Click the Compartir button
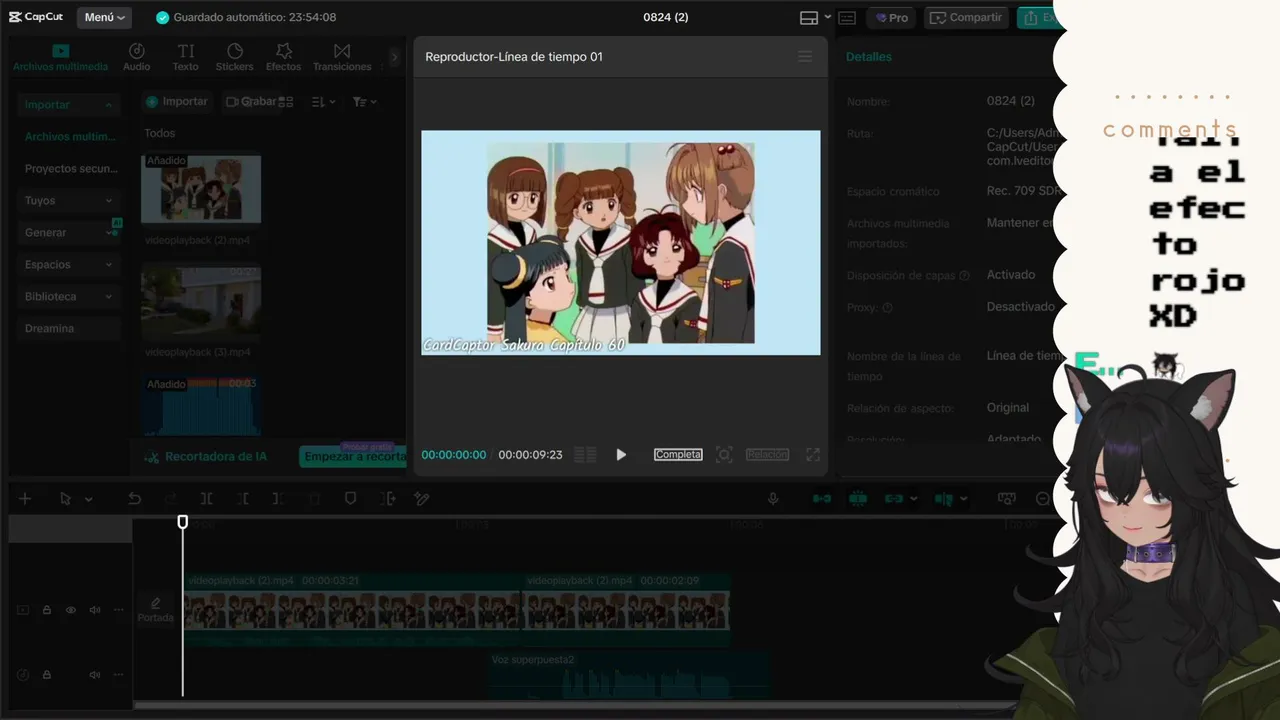 (x=965, y=17)
